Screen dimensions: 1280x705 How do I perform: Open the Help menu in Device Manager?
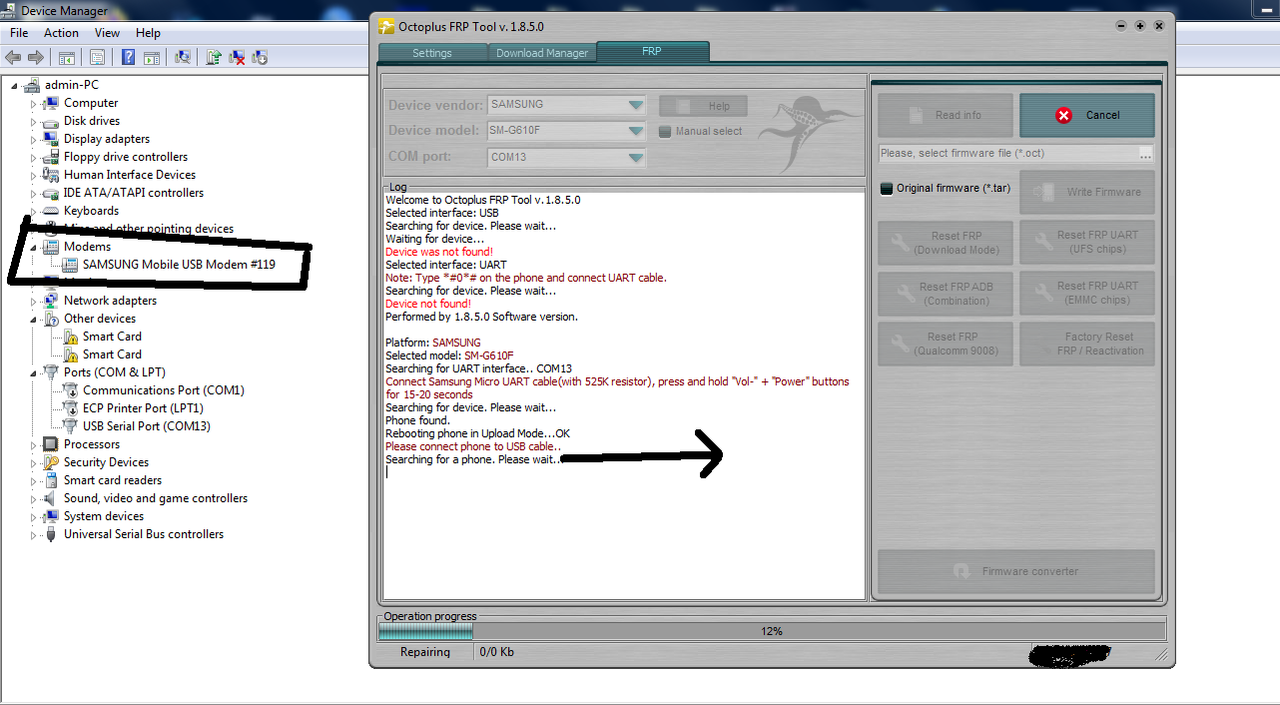148,33
